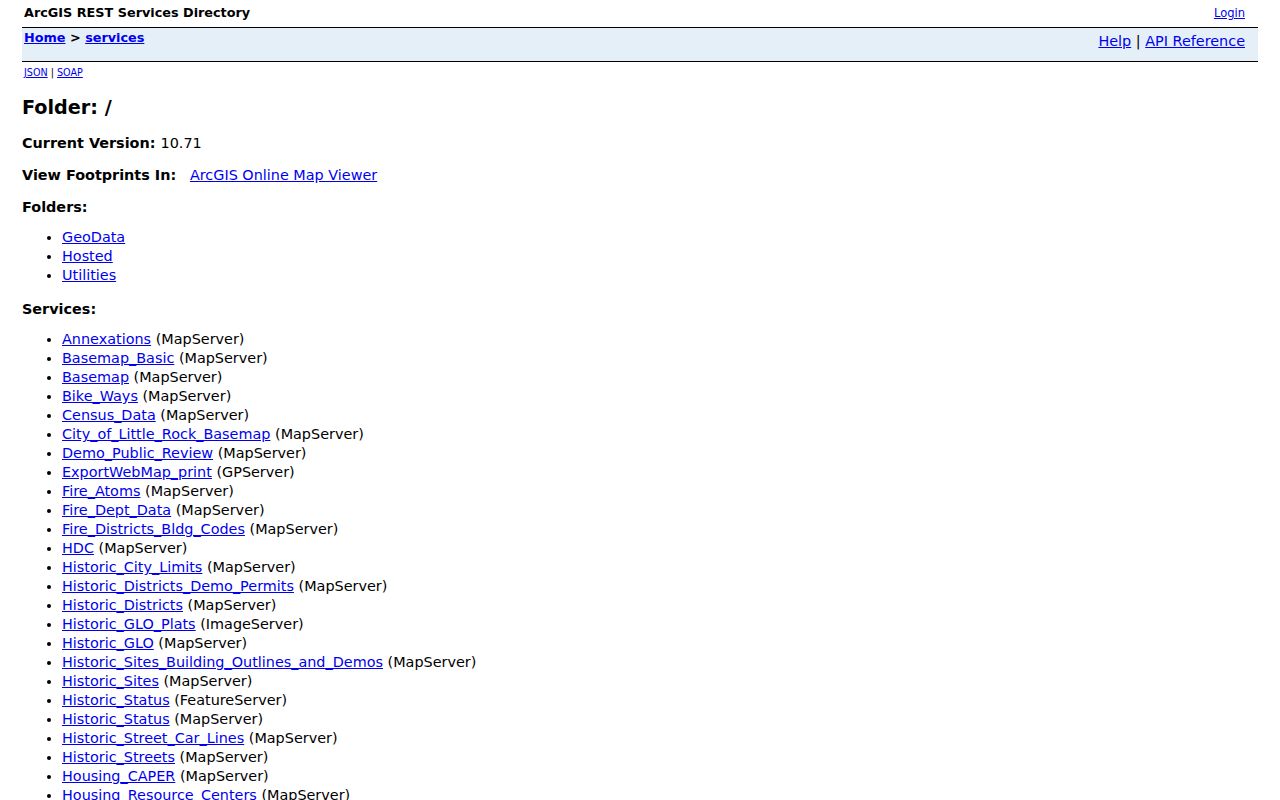Open City_of_Little_Rock_Basemap service

click(166, 434)
